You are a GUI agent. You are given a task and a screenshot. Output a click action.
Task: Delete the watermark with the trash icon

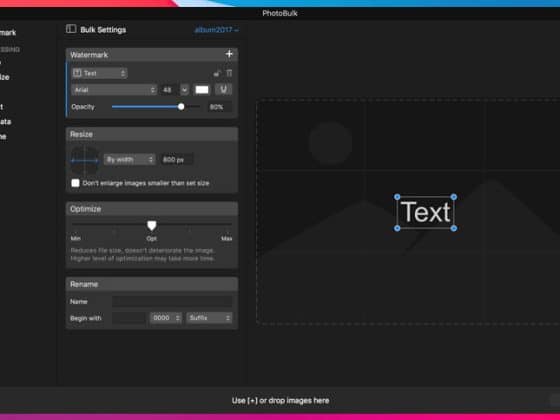tap(229, 73)
